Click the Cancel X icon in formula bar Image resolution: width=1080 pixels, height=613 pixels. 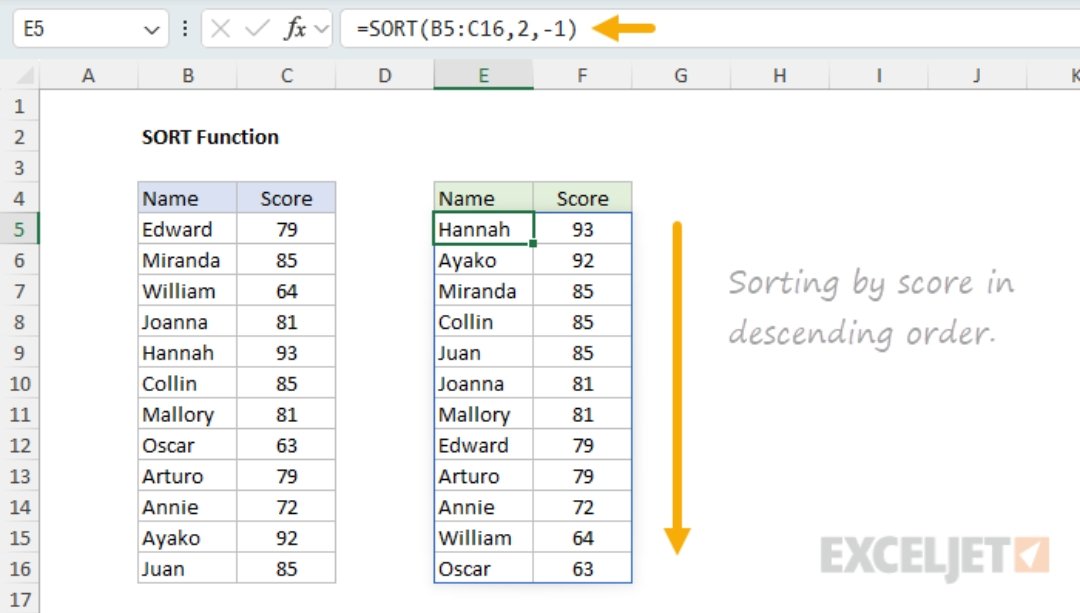pyautogui.click(x=221, y=30)
